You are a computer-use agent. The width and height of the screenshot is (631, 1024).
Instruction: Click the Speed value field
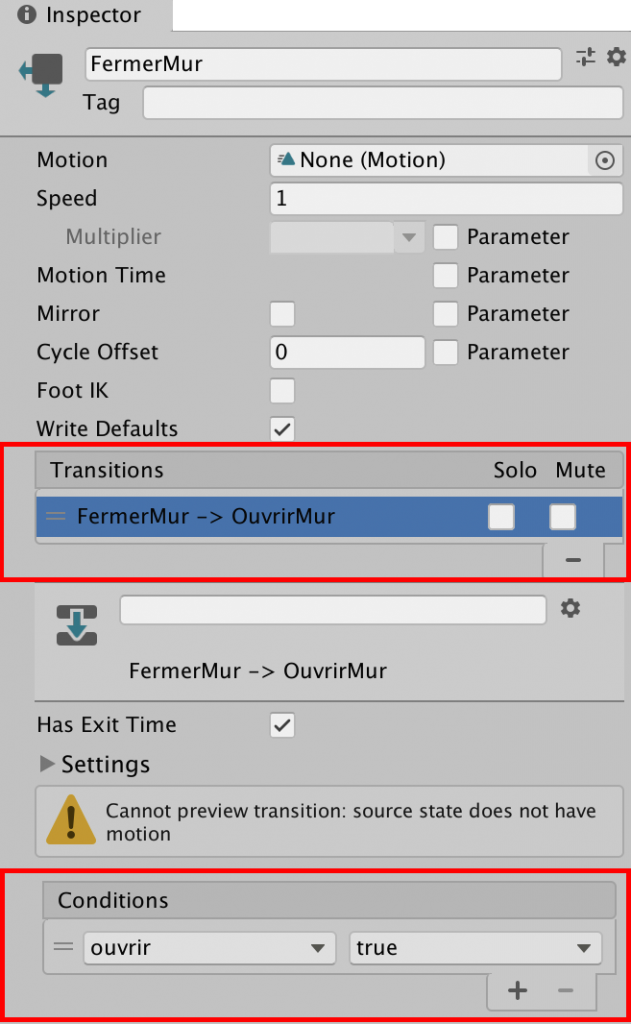click(446, 199)
